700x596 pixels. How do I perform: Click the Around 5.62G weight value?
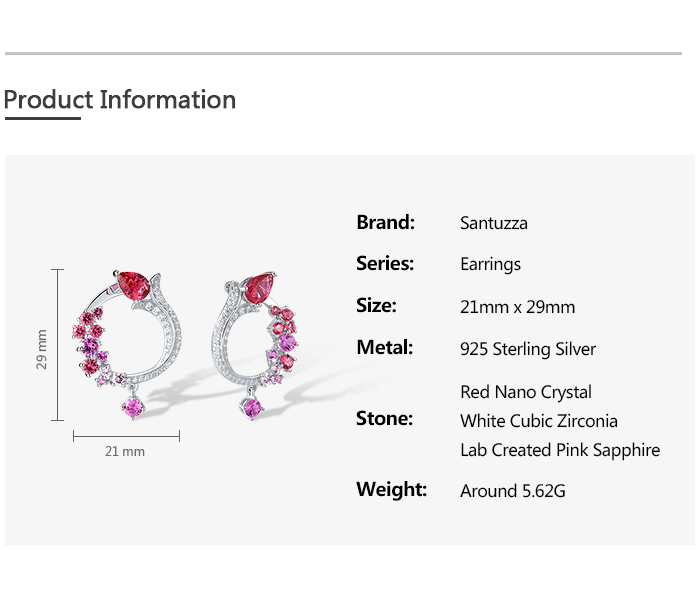point(512,491)
